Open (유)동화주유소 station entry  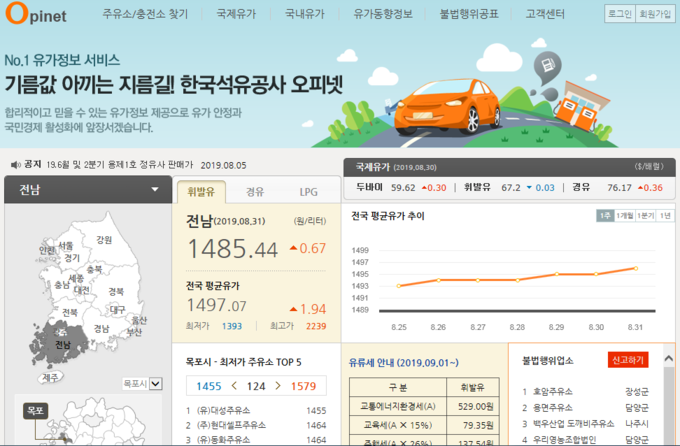223,439
